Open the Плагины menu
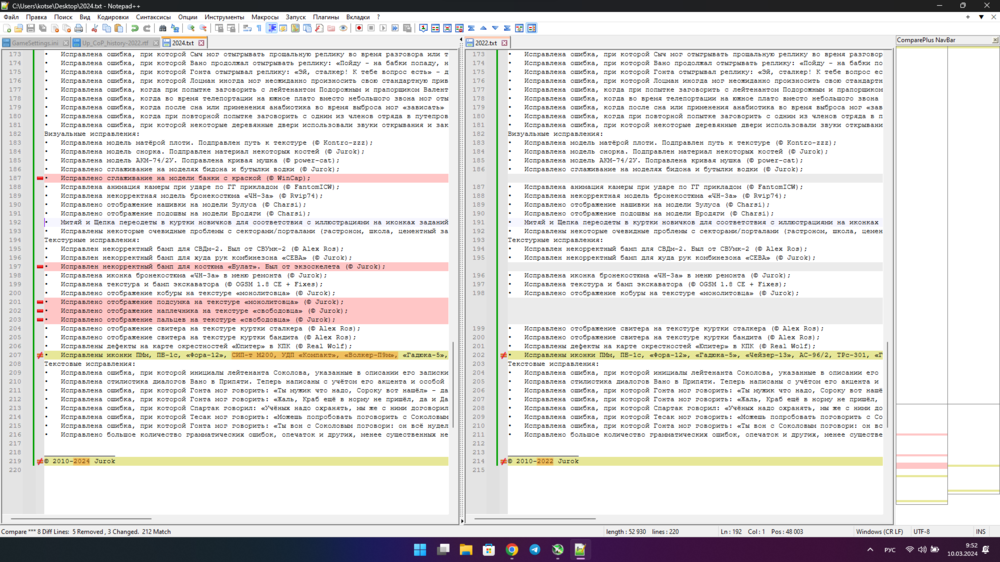The width and height of the screenshot is (1000, 562). click(325, 17)
